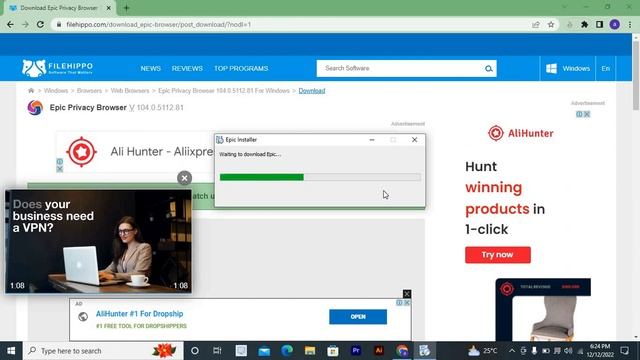Click the Epic Privacy Browser logo icon
This screenshot has width=640, height=360.
point(35,108)
